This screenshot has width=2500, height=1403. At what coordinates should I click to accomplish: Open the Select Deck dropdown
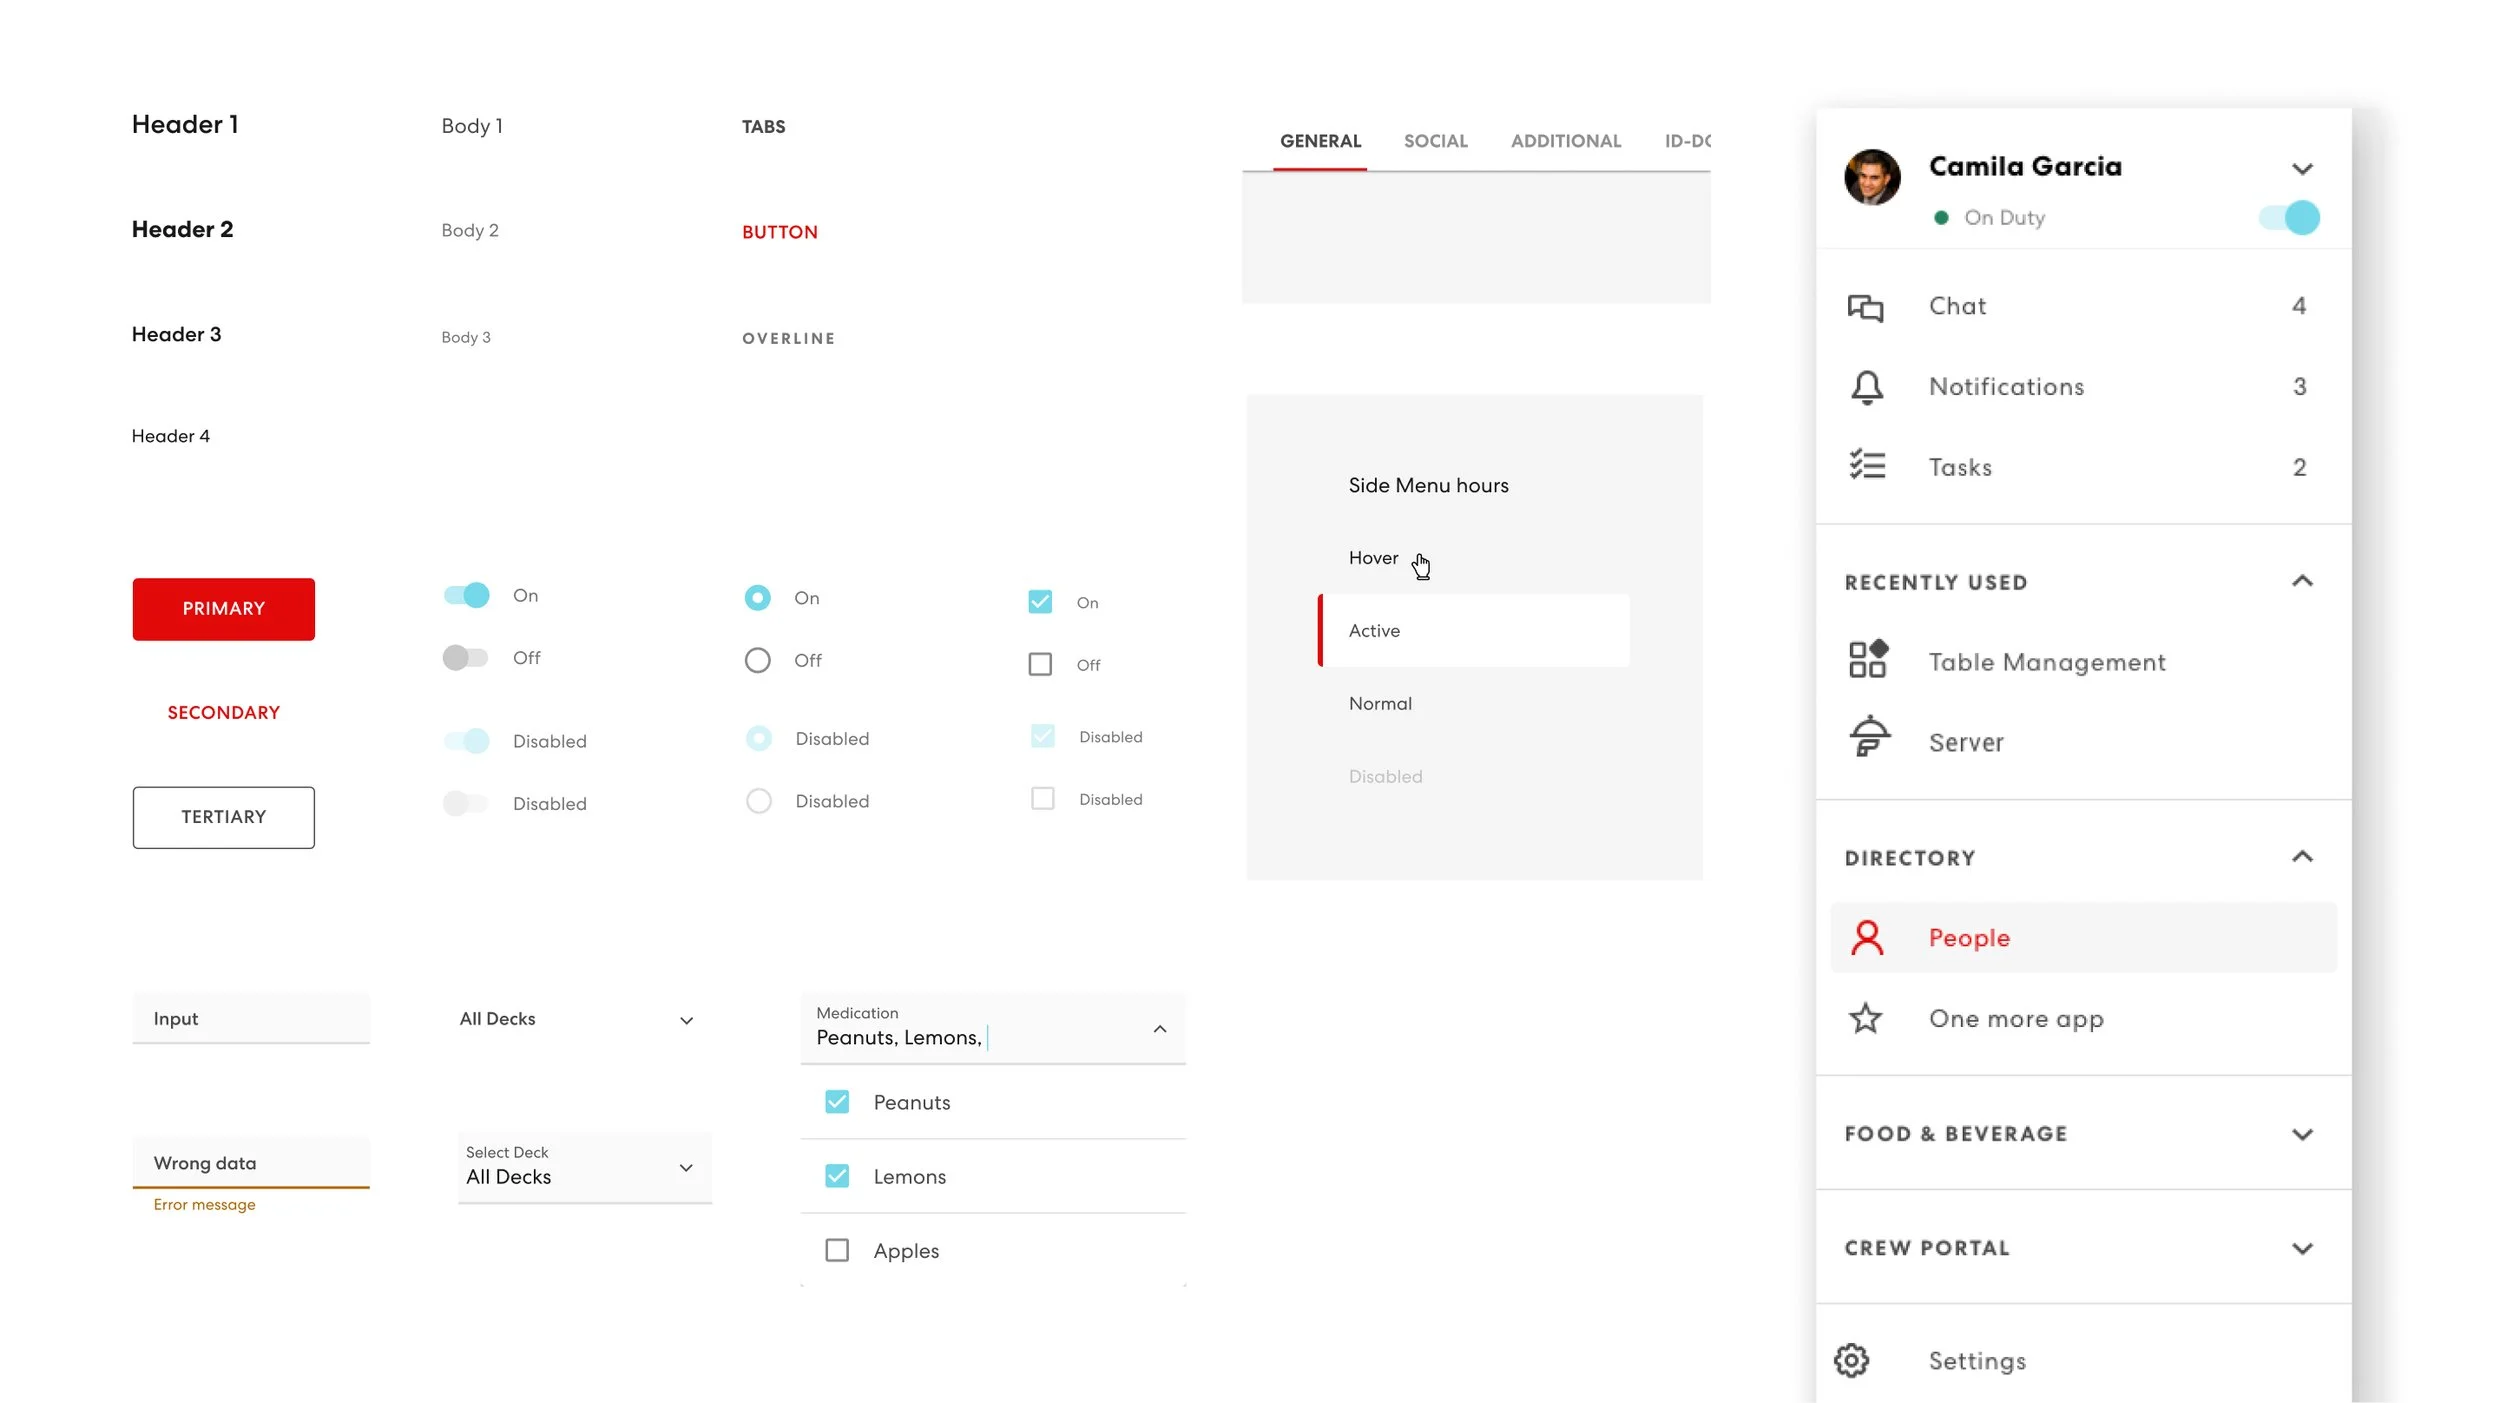point(584,1167)
